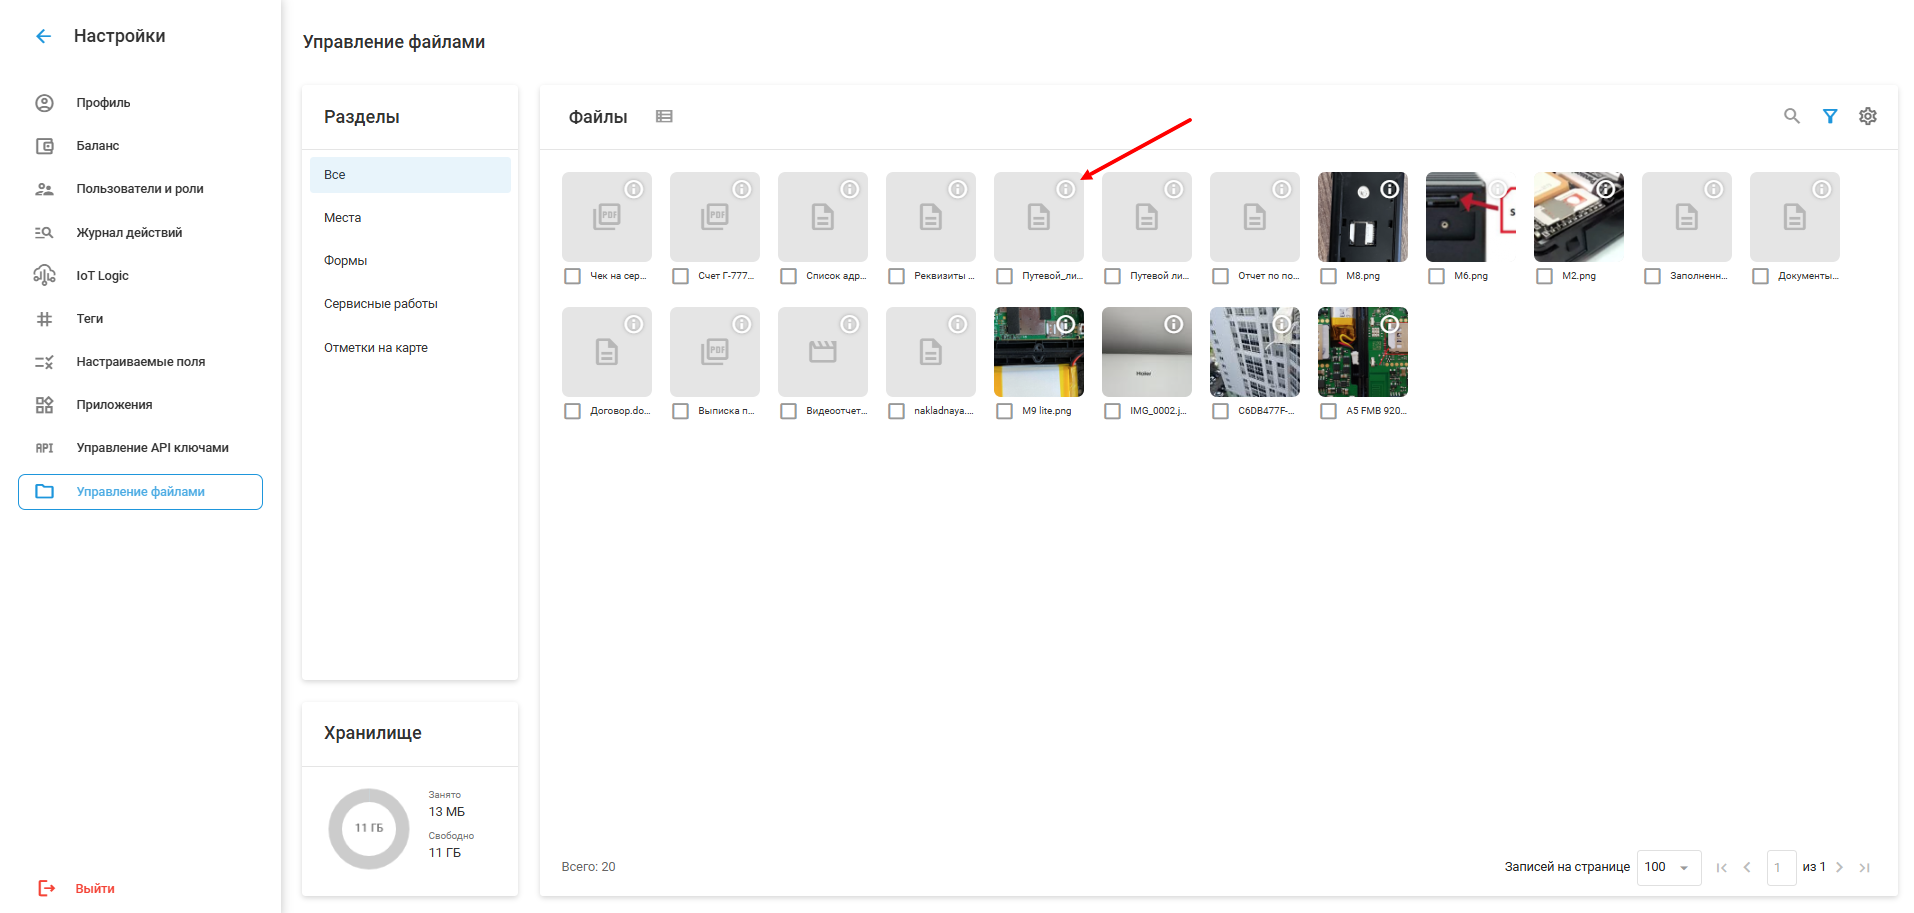
Task: Click the storage usage donut chart
Action: click(x=369, y=828)
